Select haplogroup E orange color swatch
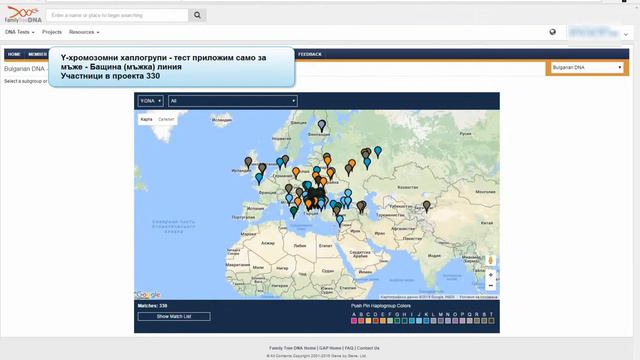The width and height of the screenshot is (640, 360). point(383,321)
